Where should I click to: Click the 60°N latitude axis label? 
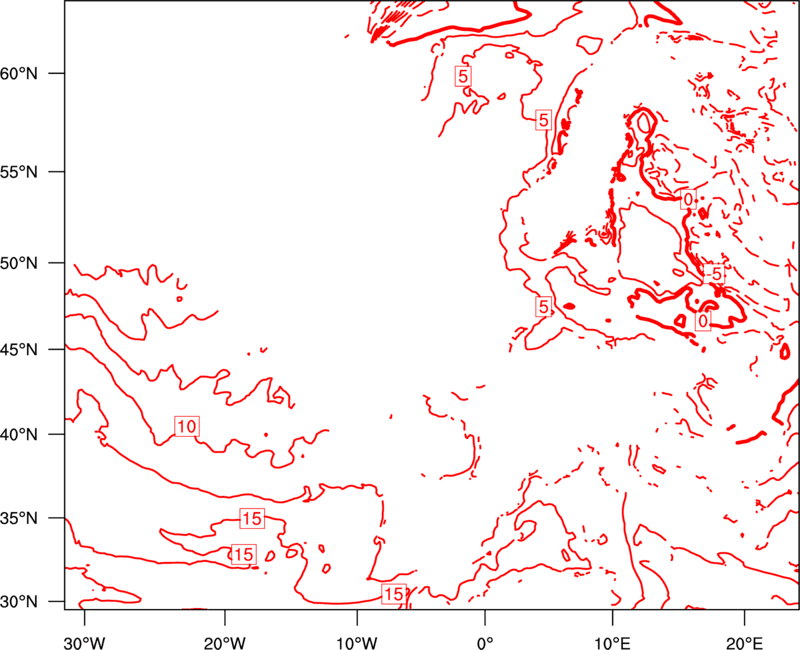[x=19, y=74]
